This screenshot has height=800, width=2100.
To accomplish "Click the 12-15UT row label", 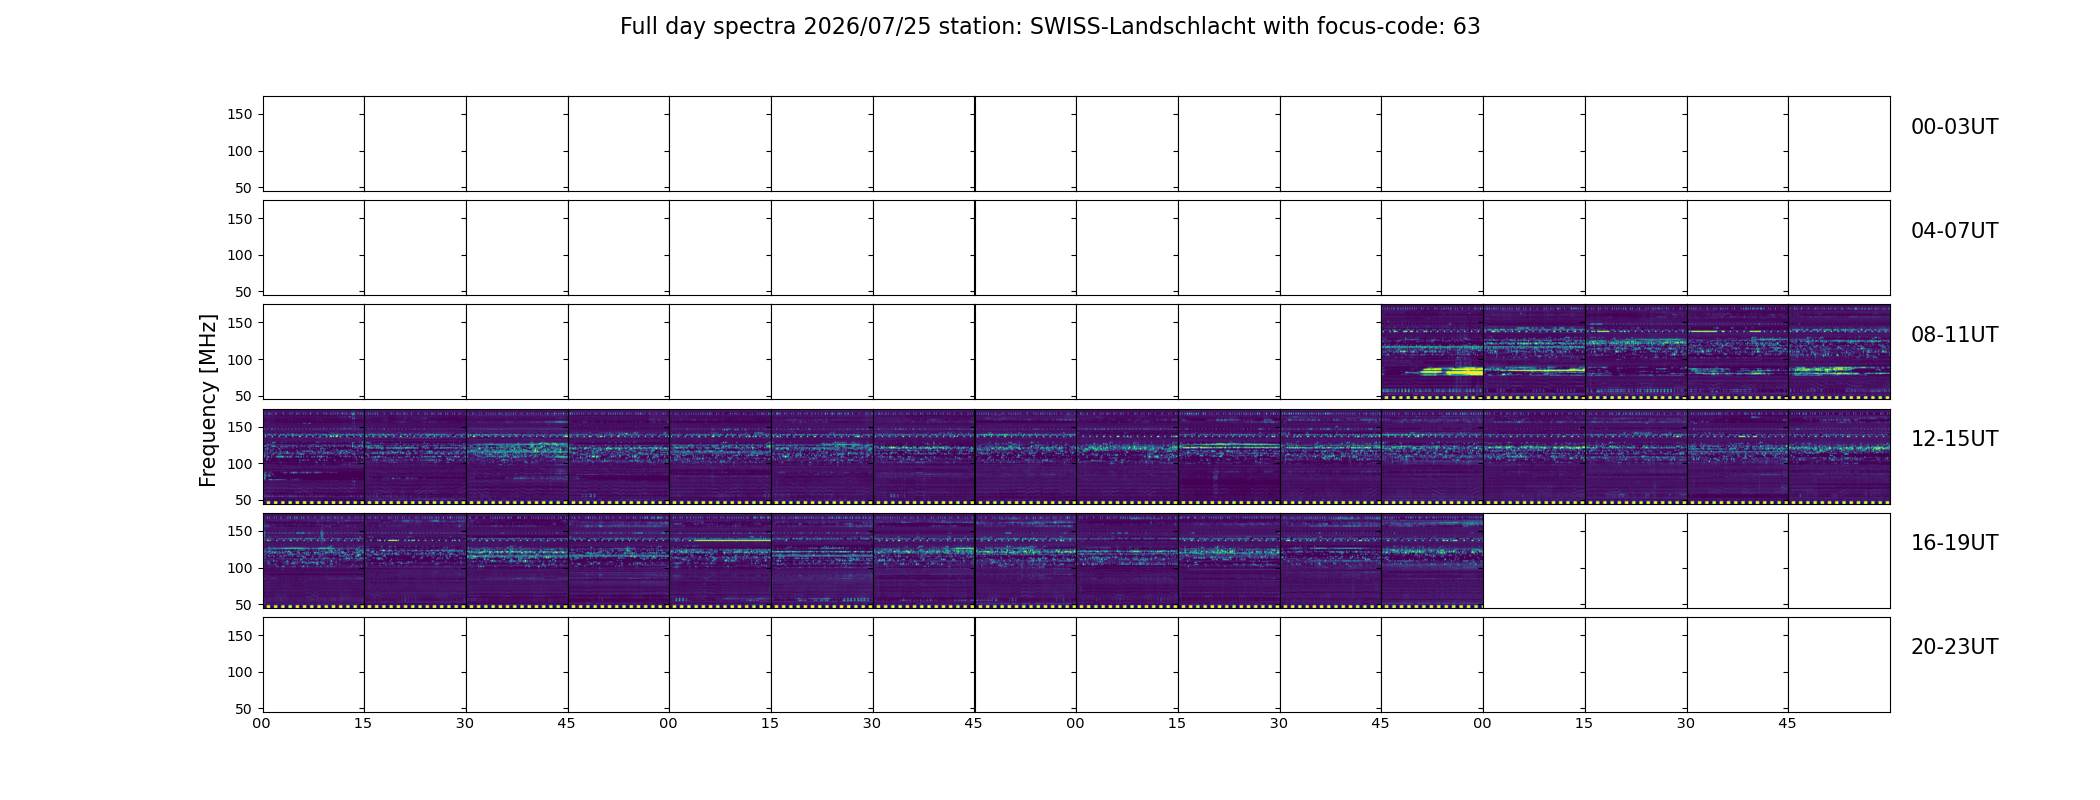I will (1954, 439).
